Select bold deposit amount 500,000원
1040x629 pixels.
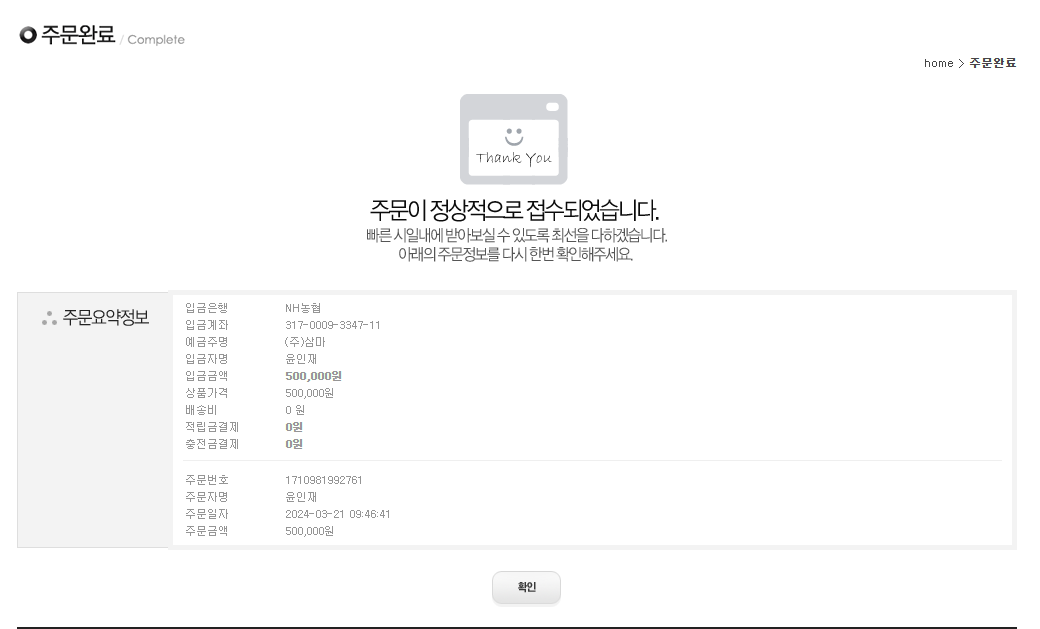(313, 376)
